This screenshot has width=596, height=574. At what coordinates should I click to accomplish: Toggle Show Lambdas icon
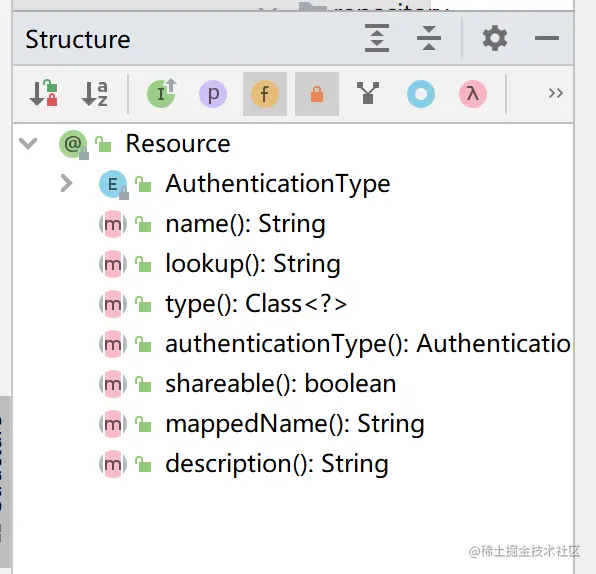(472, 94)
